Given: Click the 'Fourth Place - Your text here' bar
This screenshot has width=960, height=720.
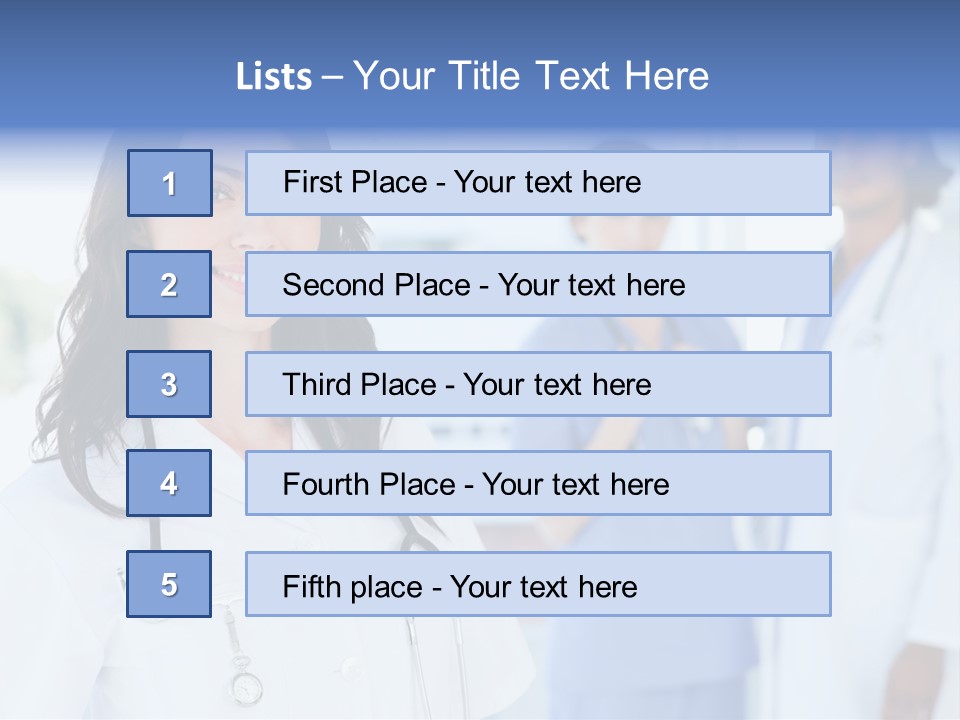Looking at the screenshot, I should (x=538, y=483).
